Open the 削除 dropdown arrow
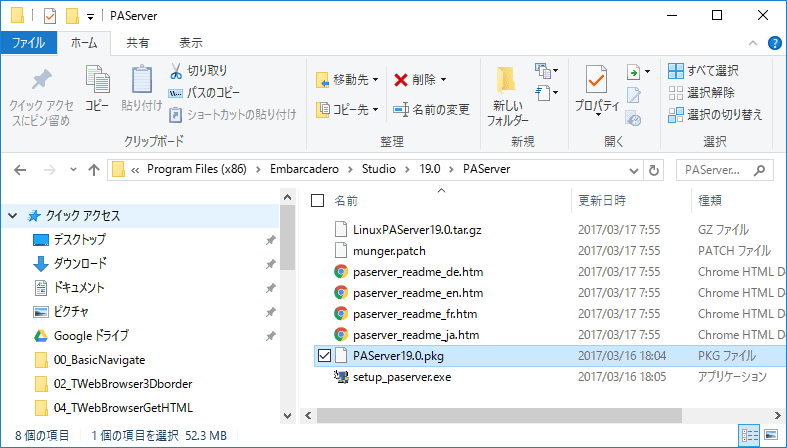The height and width of the screenshot is (448, 787). [444, 80]
